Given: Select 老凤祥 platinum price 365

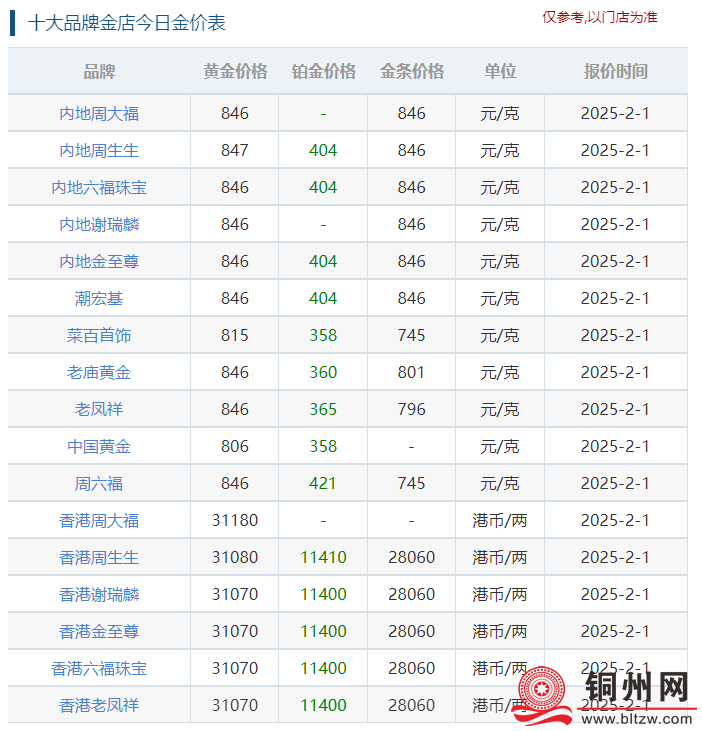Looking at the screenshot, I should pos(323,409).
